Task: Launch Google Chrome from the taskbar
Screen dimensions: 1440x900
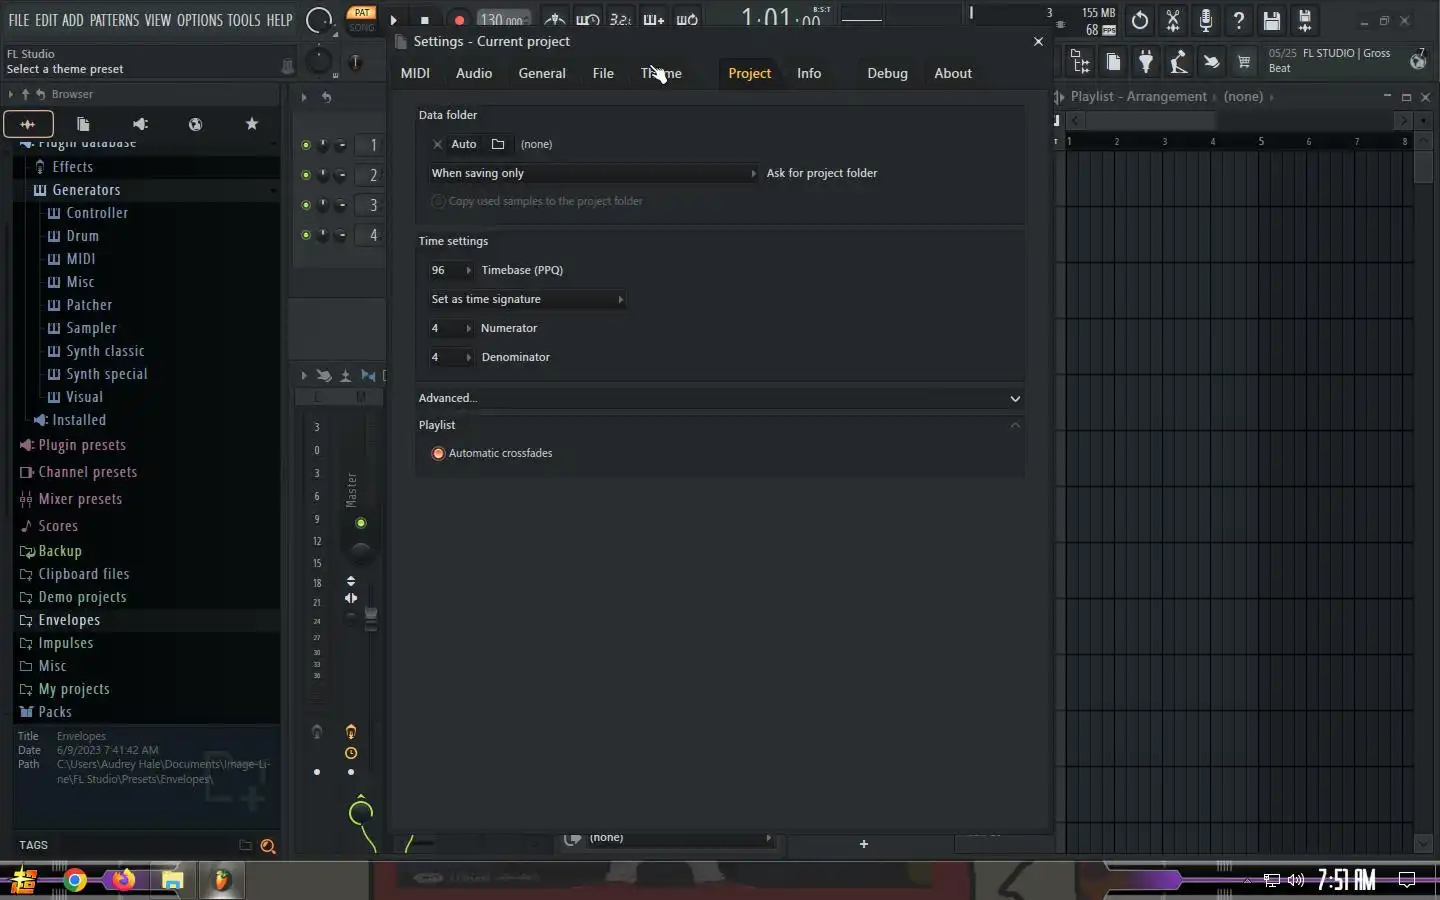Action: 75,880
